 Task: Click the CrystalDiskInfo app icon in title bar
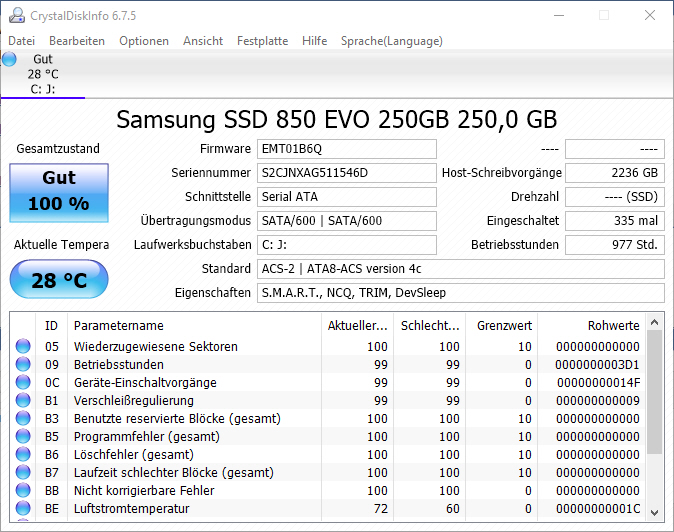(x=17, y=15)
